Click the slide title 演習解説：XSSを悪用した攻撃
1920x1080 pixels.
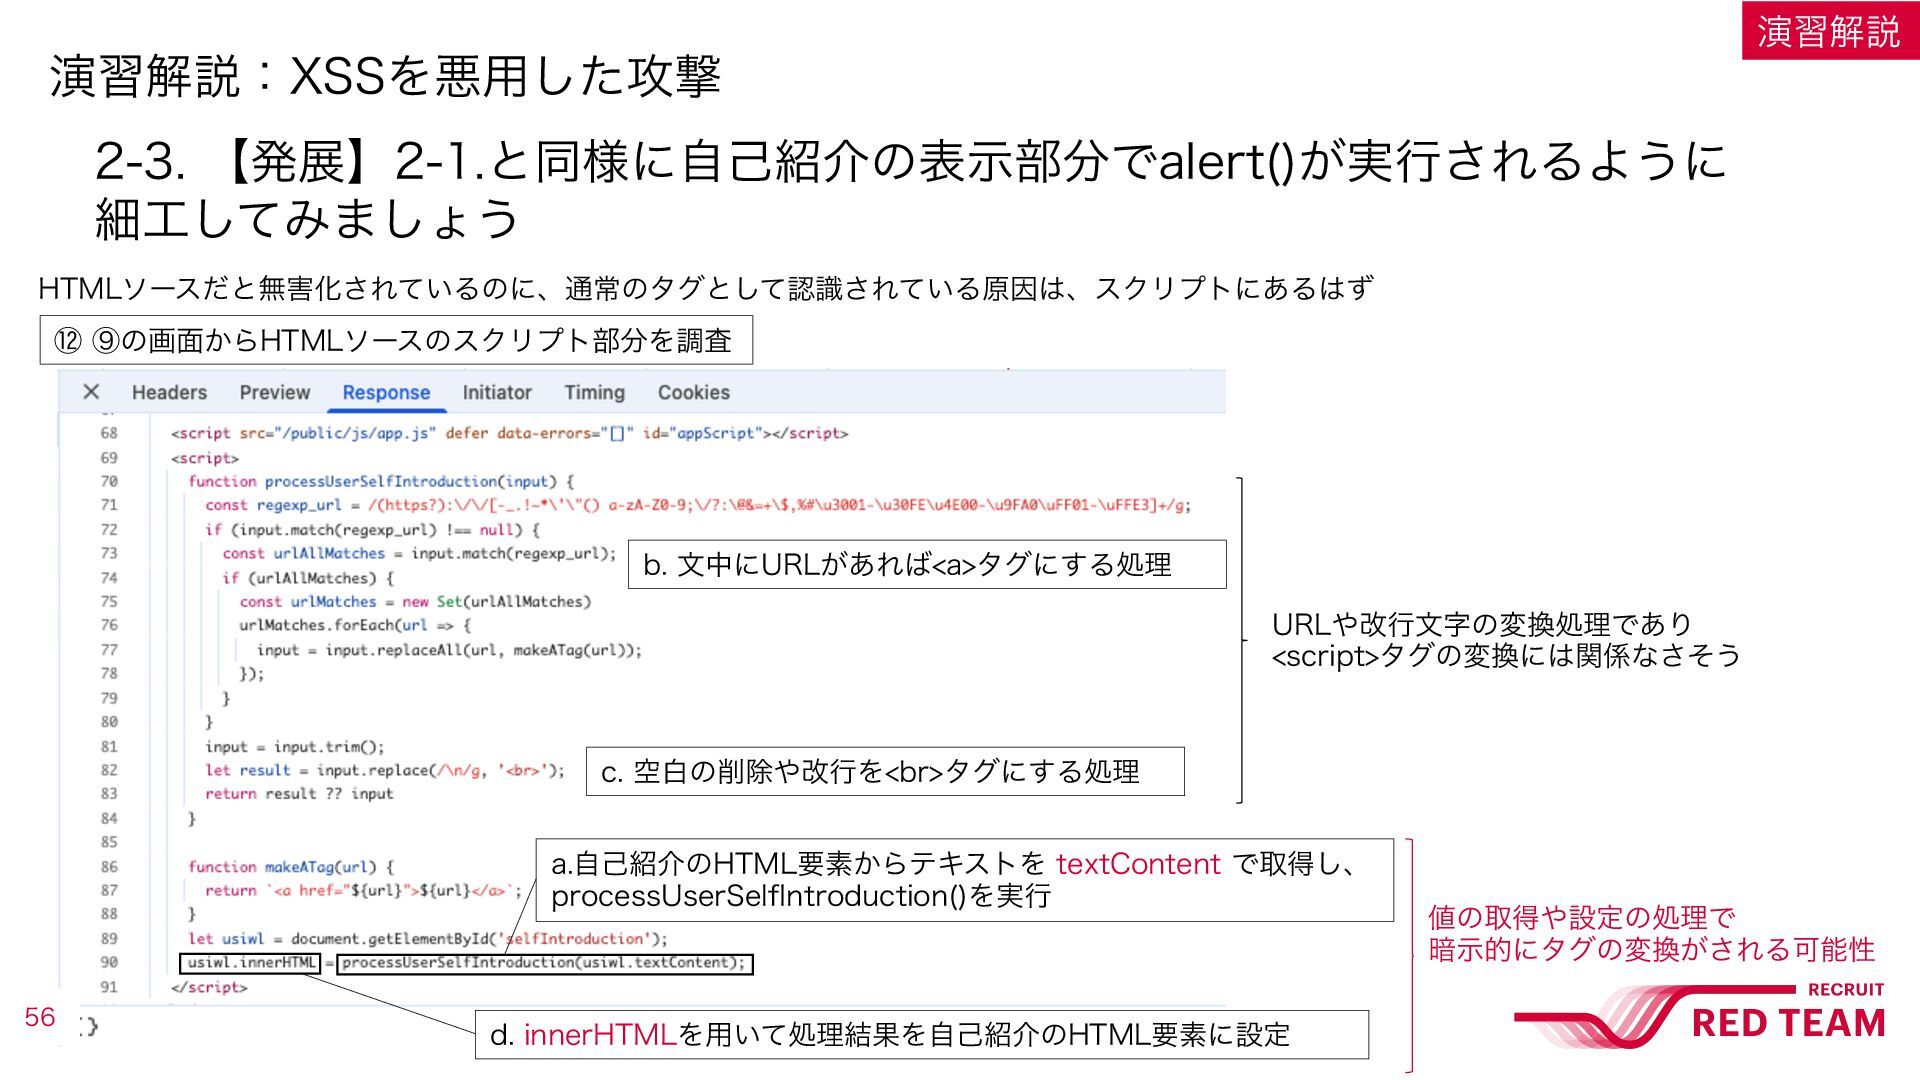(x=385, y=77)
